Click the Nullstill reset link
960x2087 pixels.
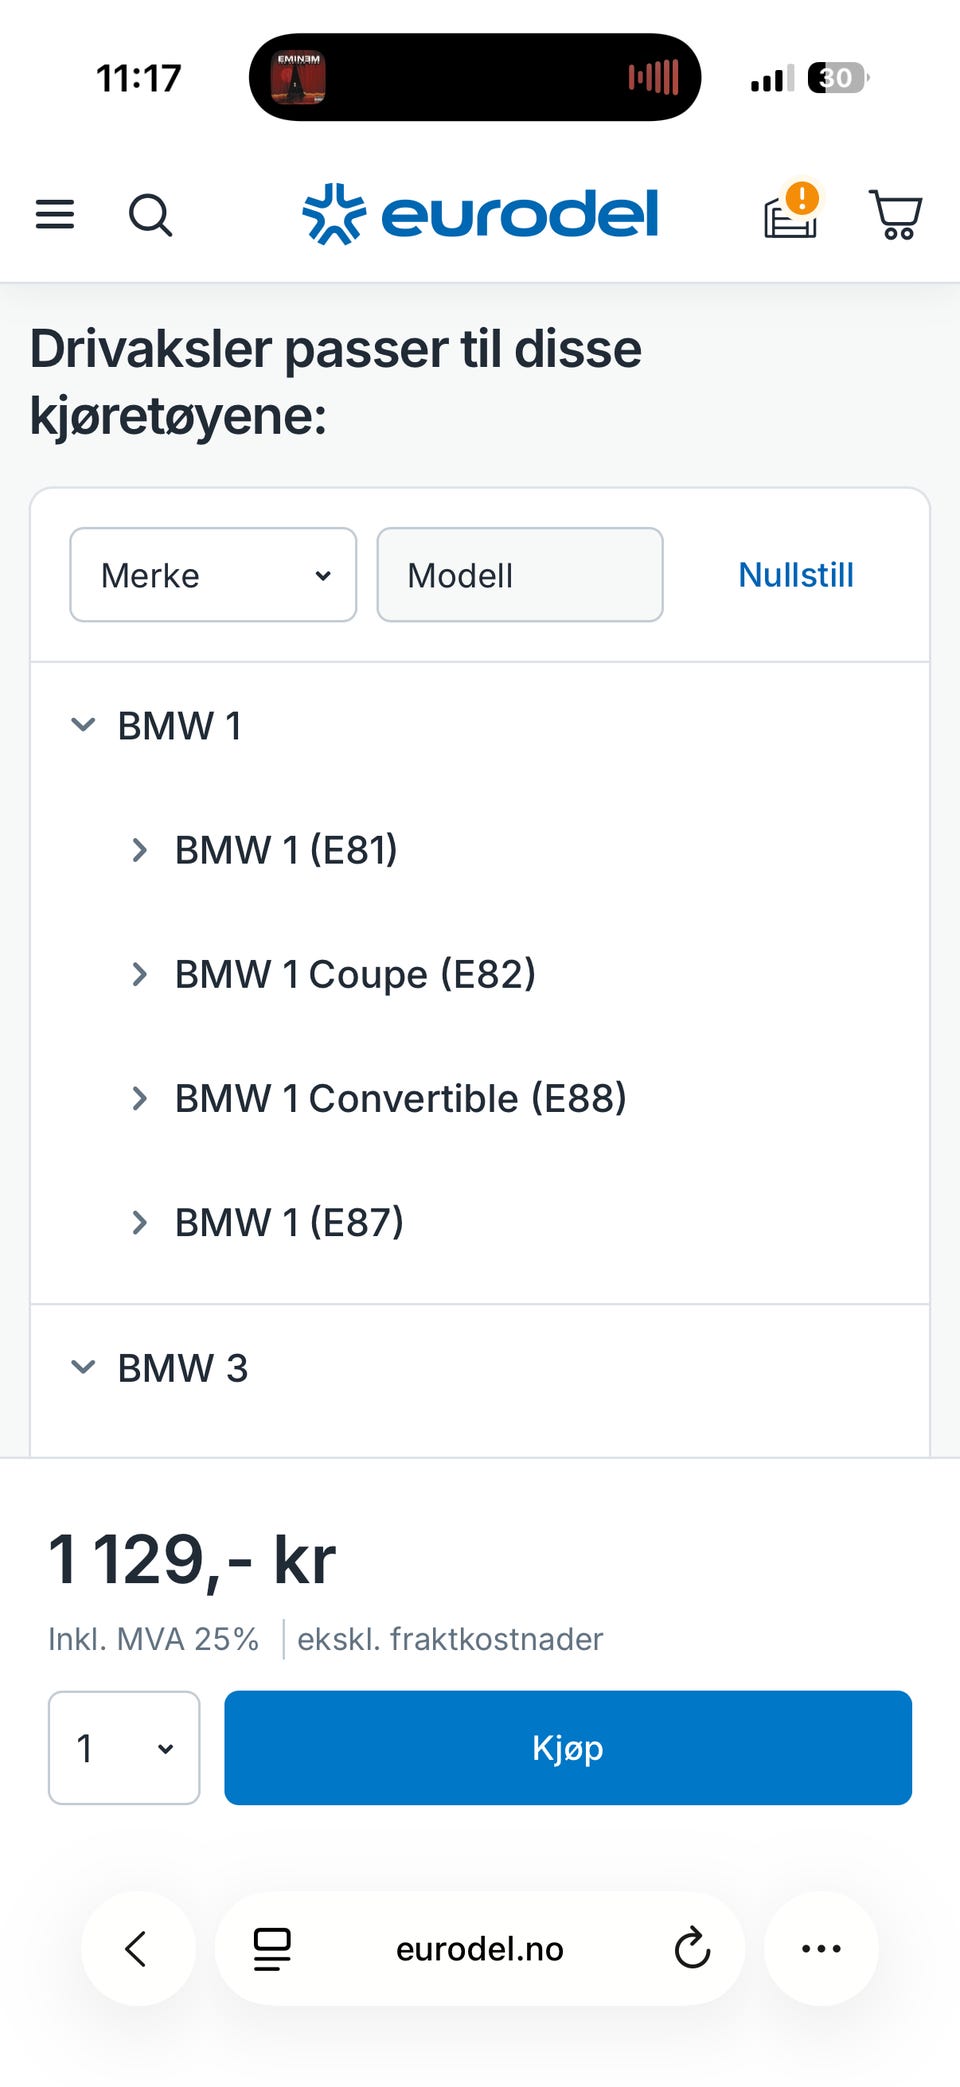coord(796,575)
